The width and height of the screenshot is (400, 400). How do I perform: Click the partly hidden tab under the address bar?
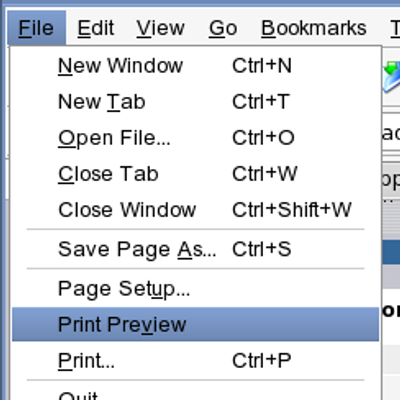(x=391, y=180)
